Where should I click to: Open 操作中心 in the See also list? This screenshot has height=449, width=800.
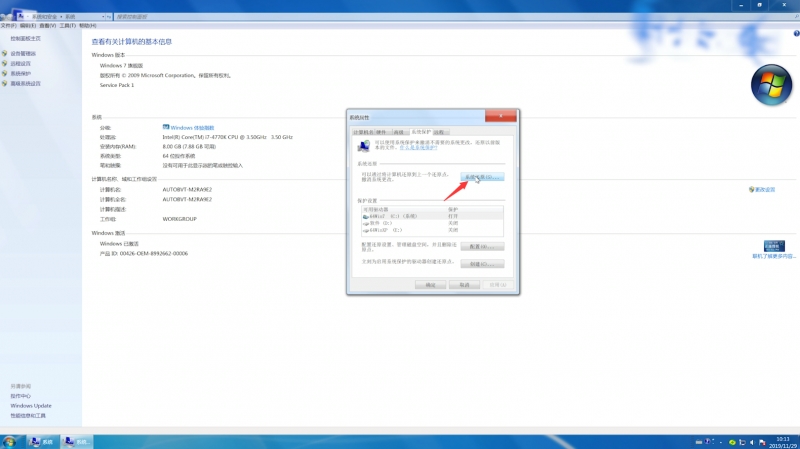click(20, 396)
